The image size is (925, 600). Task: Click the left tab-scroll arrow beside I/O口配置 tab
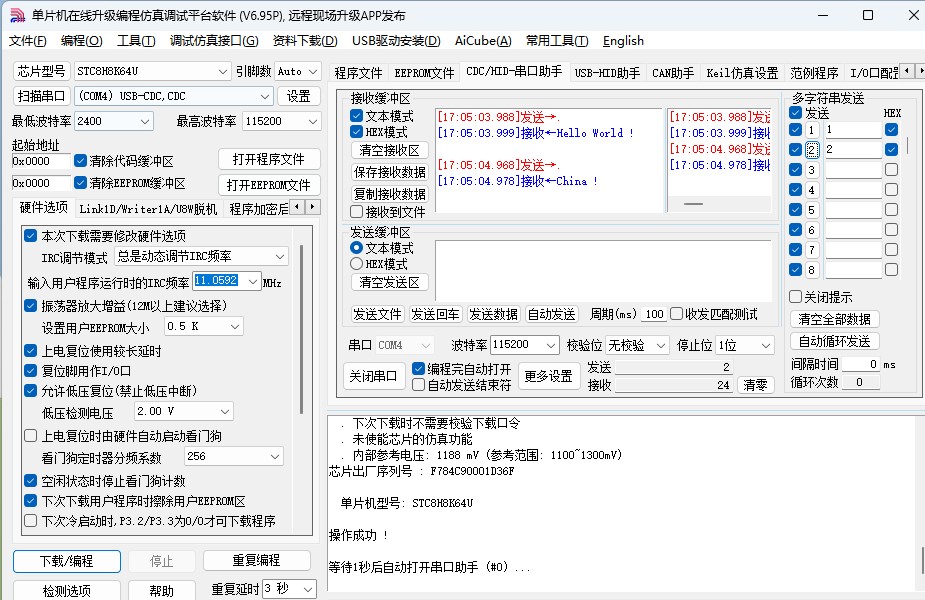click(x=907, y=71)
